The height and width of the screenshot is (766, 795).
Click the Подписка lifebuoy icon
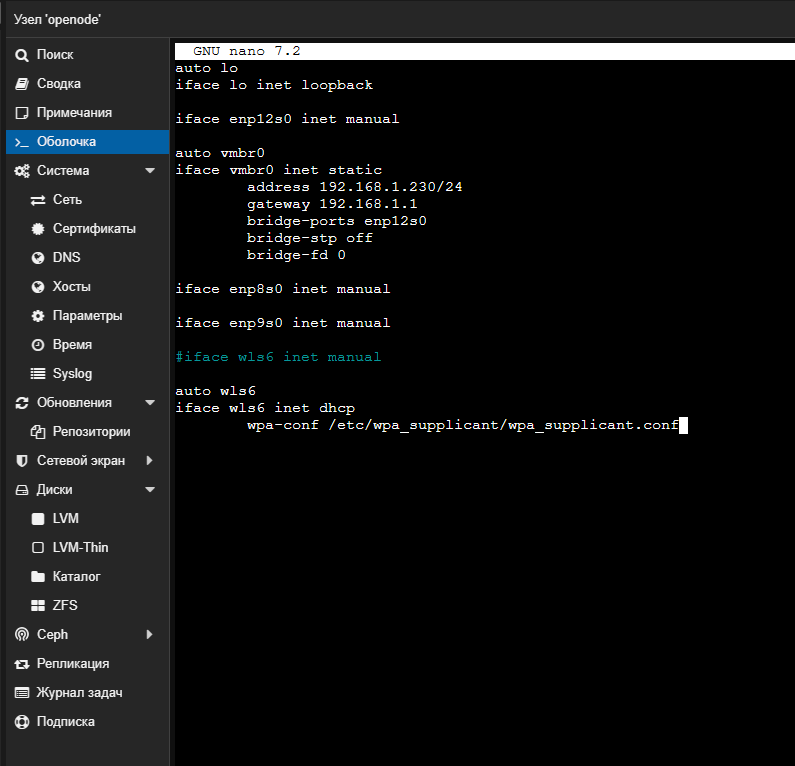tap(22, 722)
